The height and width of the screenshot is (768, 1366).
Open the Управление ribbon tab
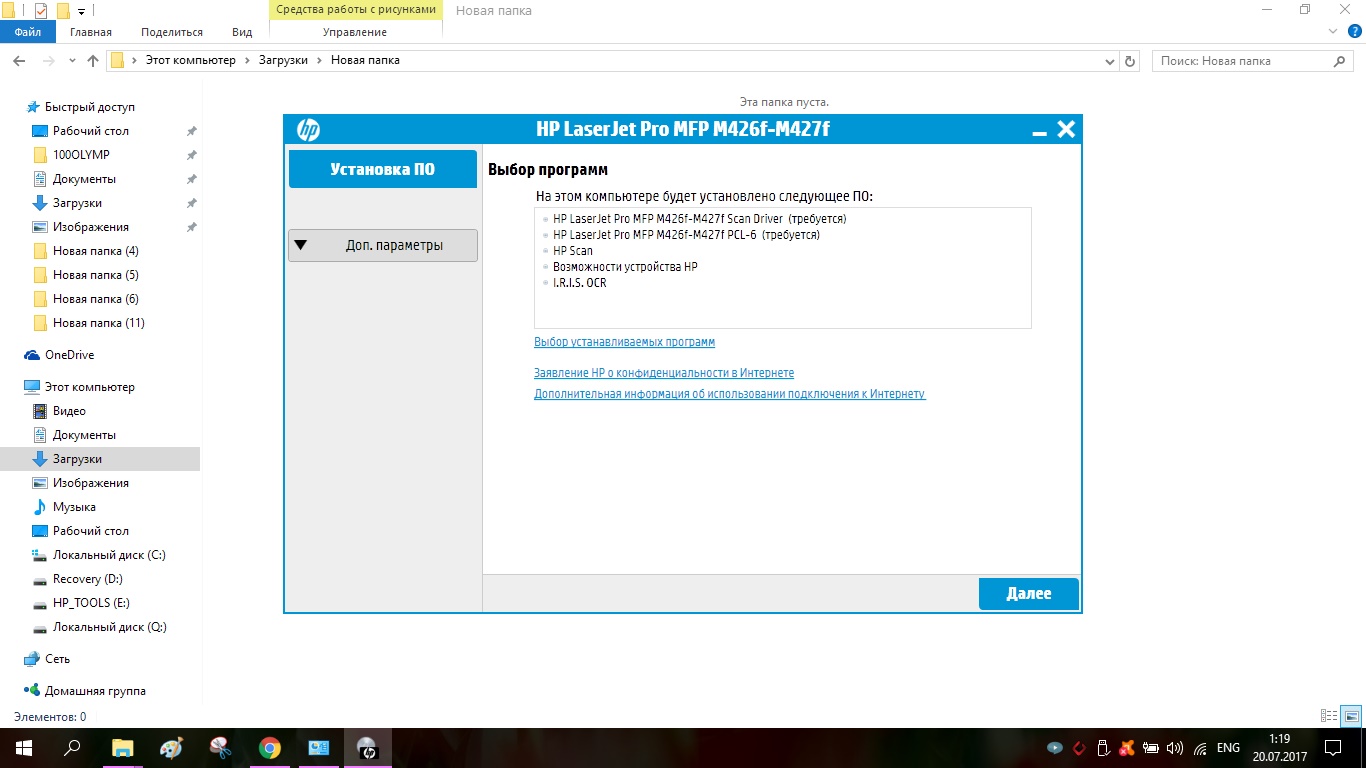(355, 32)
